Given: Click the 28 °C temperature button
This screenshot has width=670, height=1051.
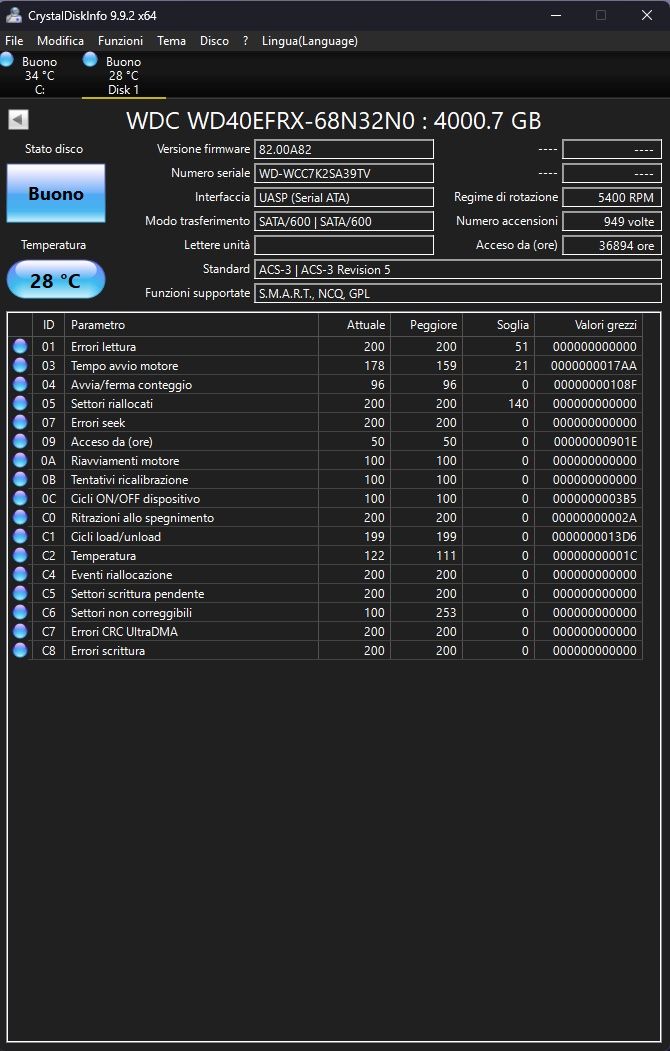Looking at the screenshot, I should tap(56, 280).
